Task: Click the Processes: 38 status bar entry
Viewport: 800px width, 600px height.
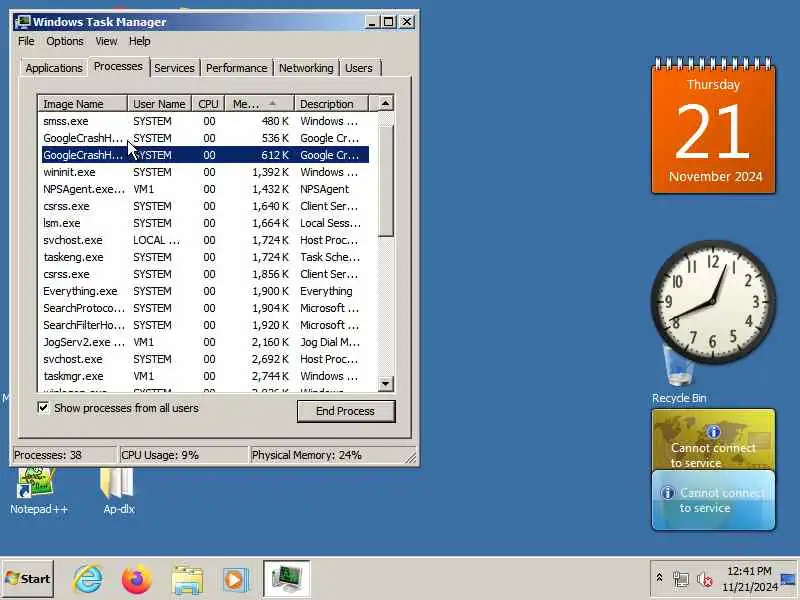Action: [x=64, y=455]
